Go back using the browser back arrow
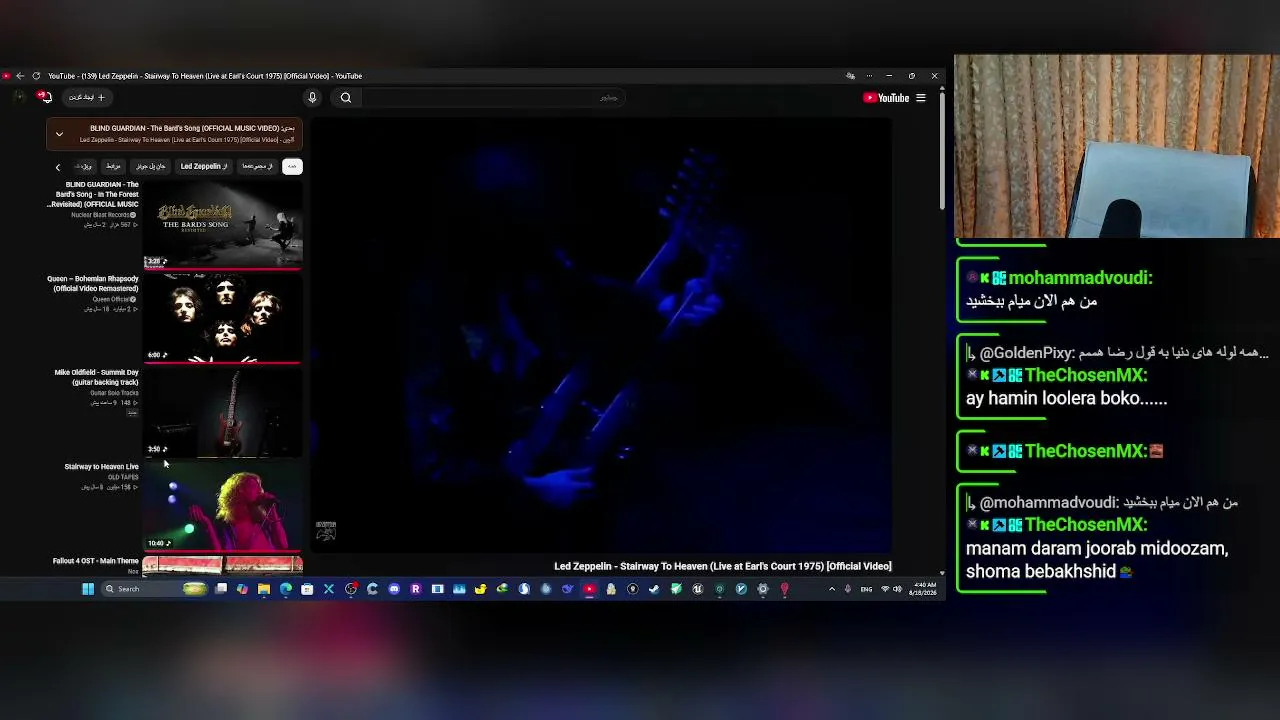Screen dimensions: 1280x720 pos(19,76)
